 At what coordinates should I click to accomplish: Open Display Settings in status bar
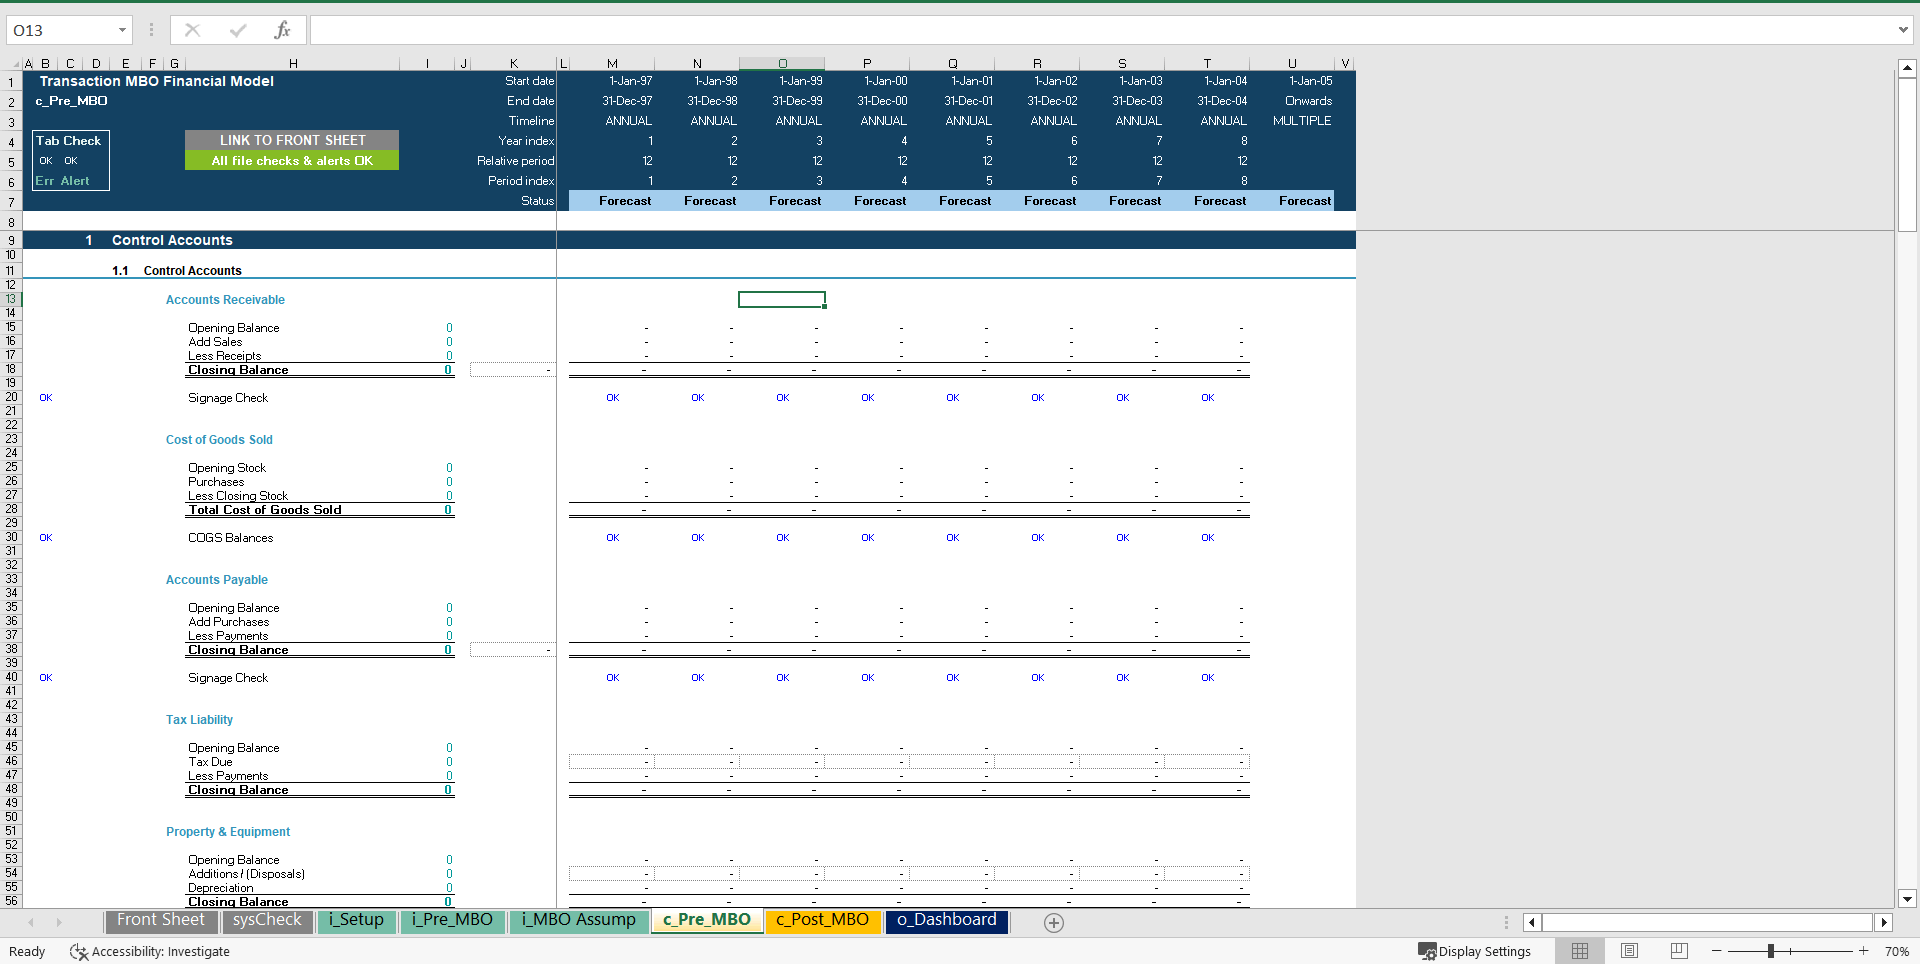(x=1474, y=952)
